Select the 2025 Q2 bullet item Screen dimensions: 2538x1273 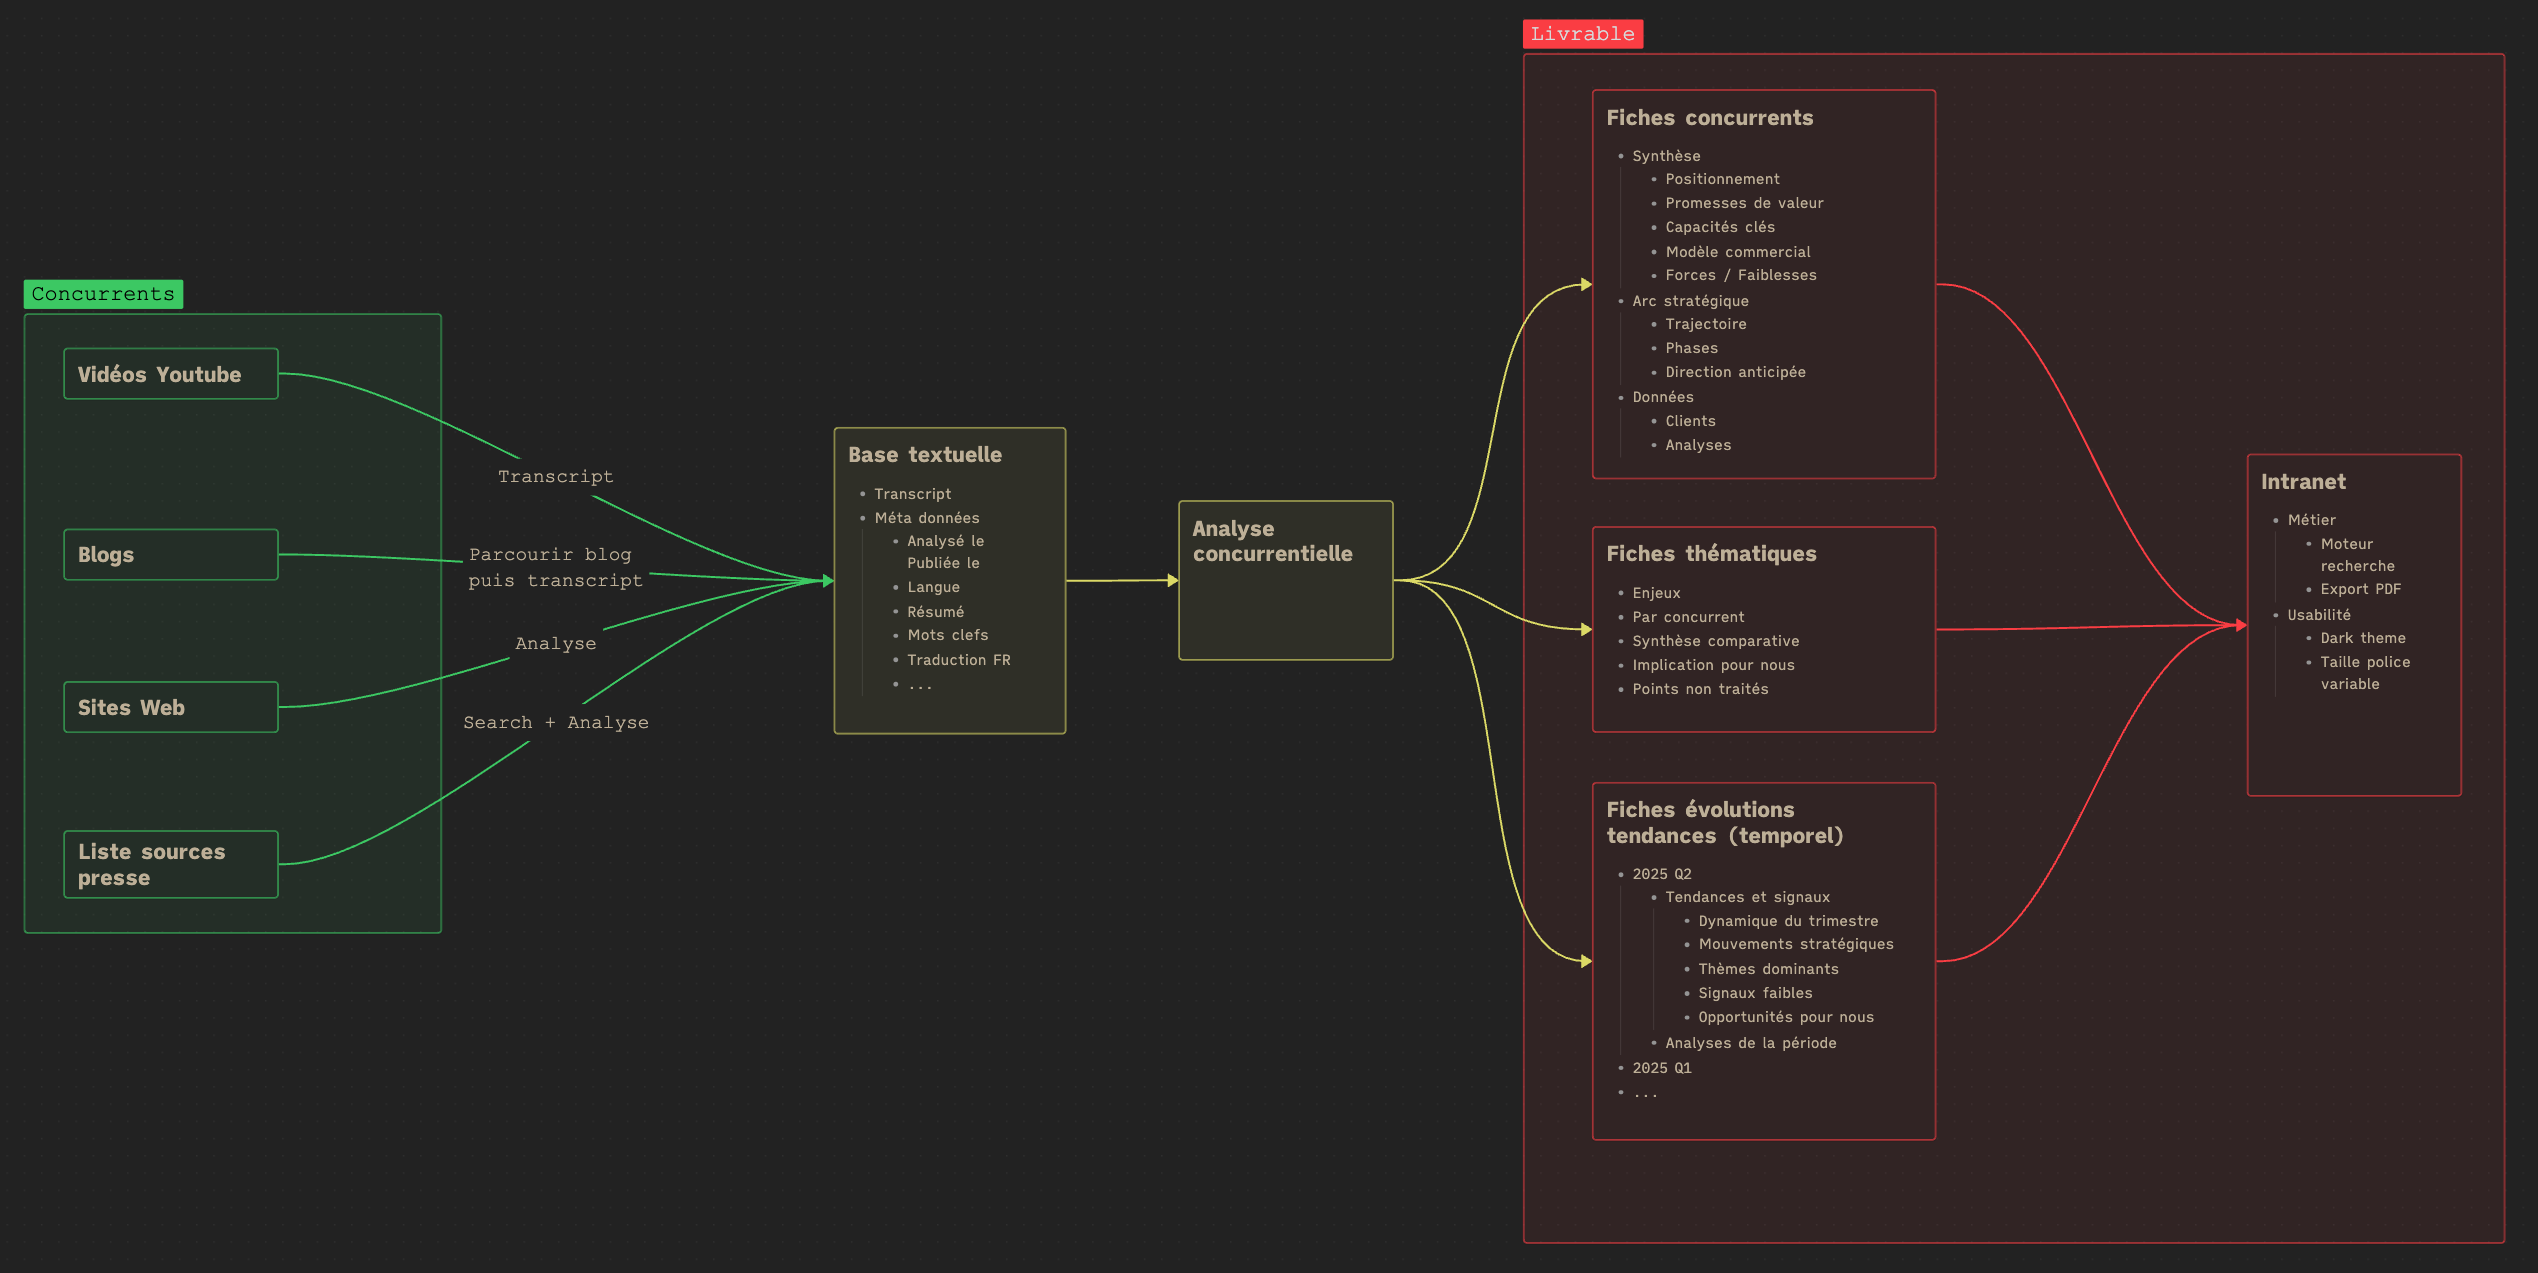[x=1662, y=874]
